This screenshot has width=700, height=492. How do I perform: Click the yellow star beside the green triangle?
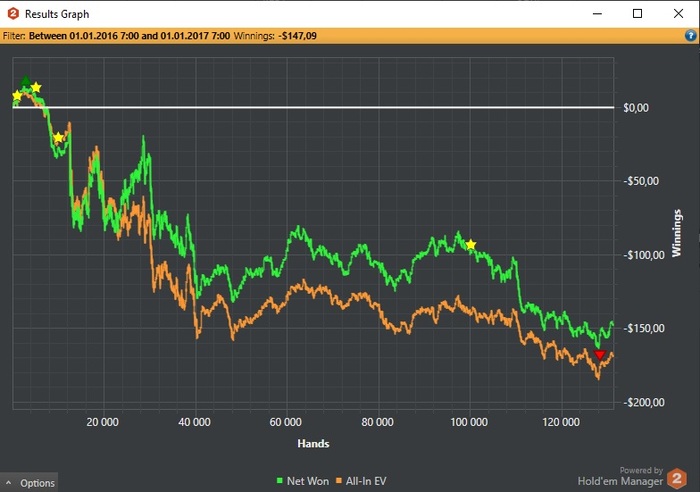[36, 88]
